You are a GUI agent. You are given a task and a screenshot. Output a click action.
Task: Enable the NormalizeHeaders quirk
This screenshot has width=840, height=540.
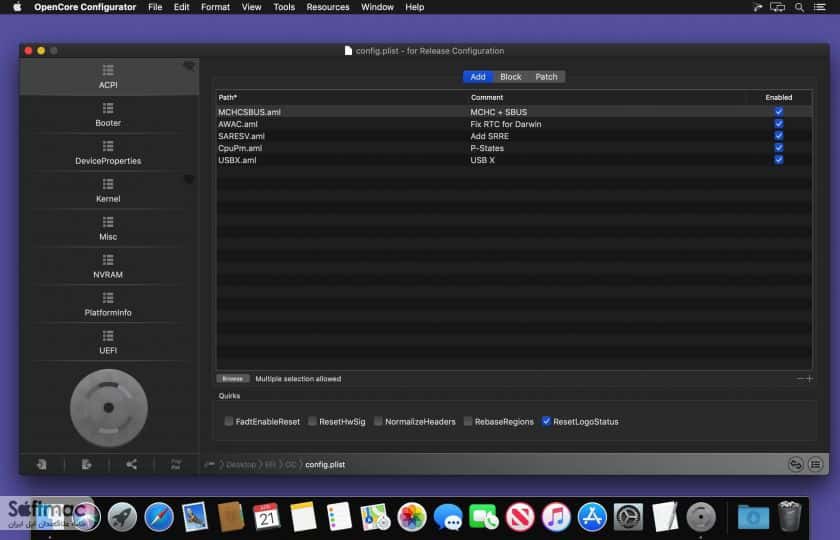[x=378, y=422]
